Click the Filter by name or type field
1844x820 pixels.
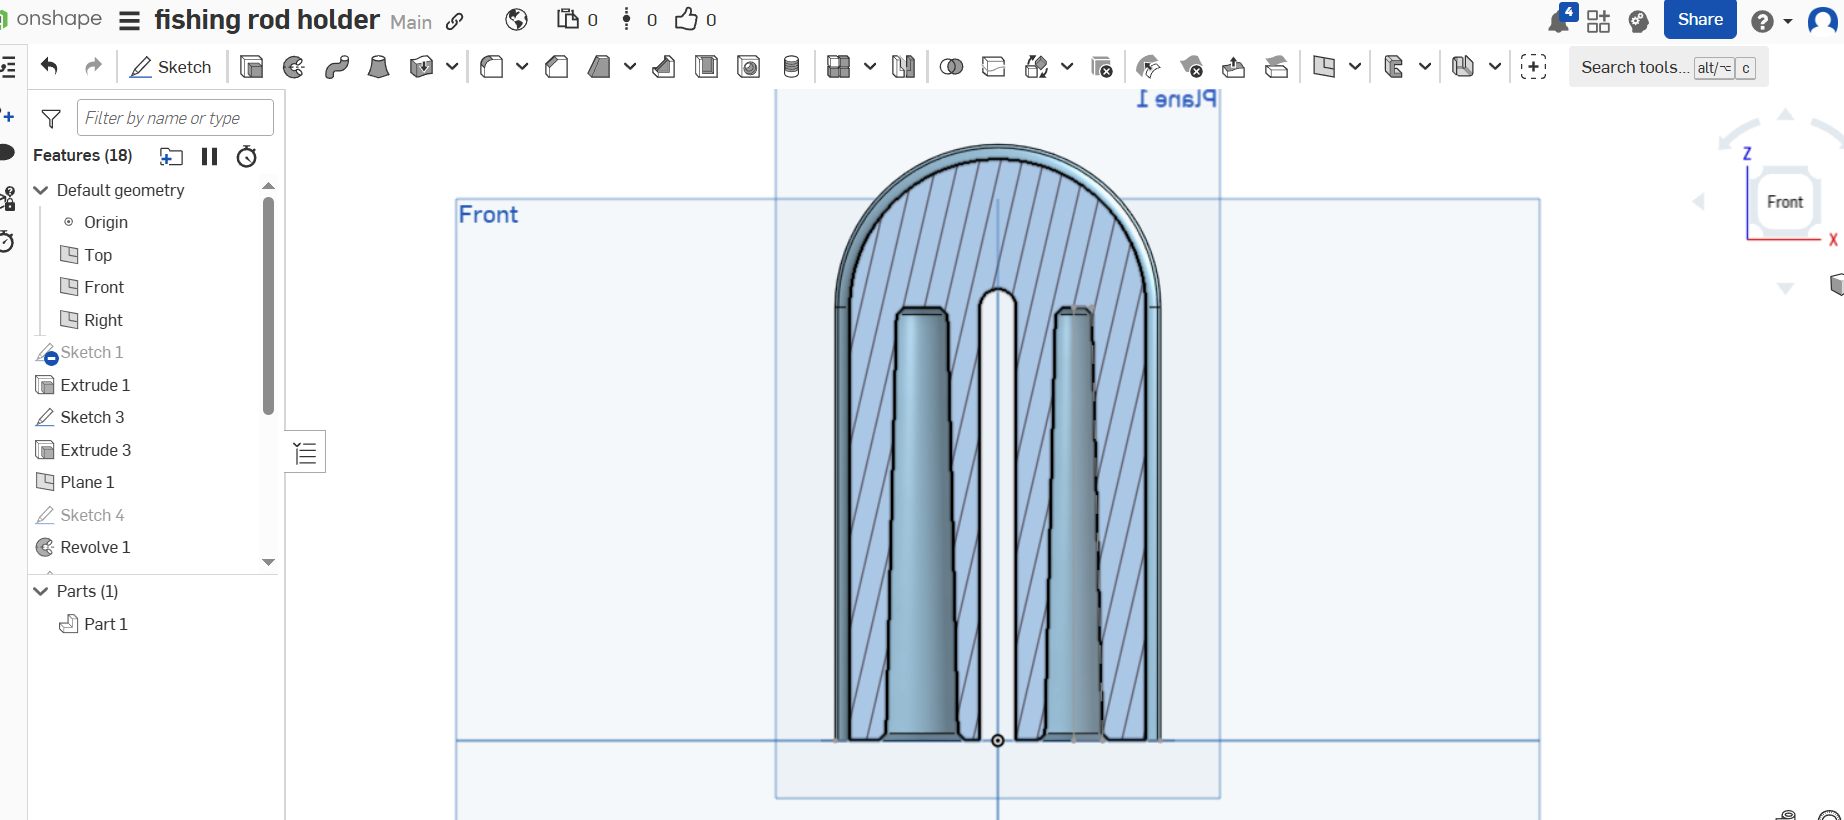point(175,118)
